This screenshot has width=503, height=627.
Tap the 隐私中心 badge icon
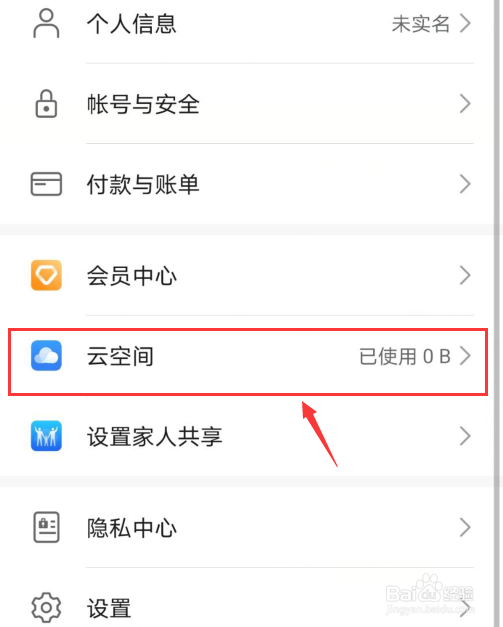pyautogui.click(x=46, y=527)
